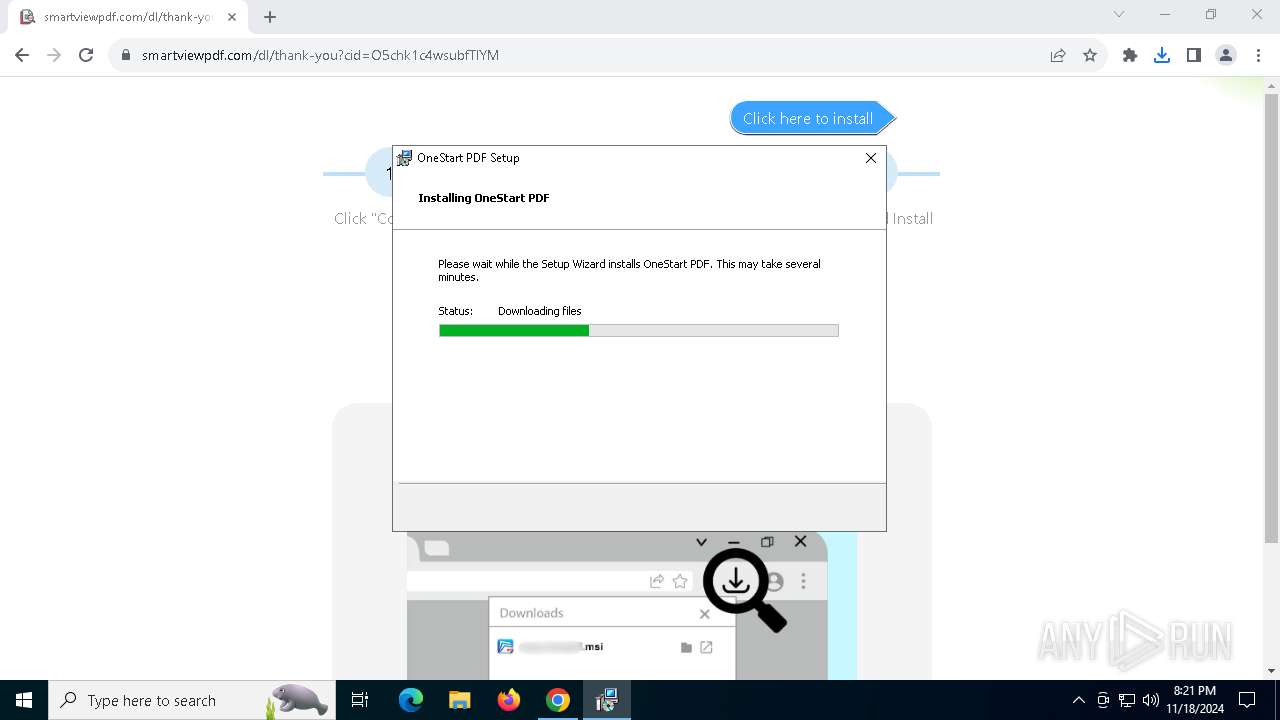Close the OneStart PDF Setup dialog

(870, 158)
